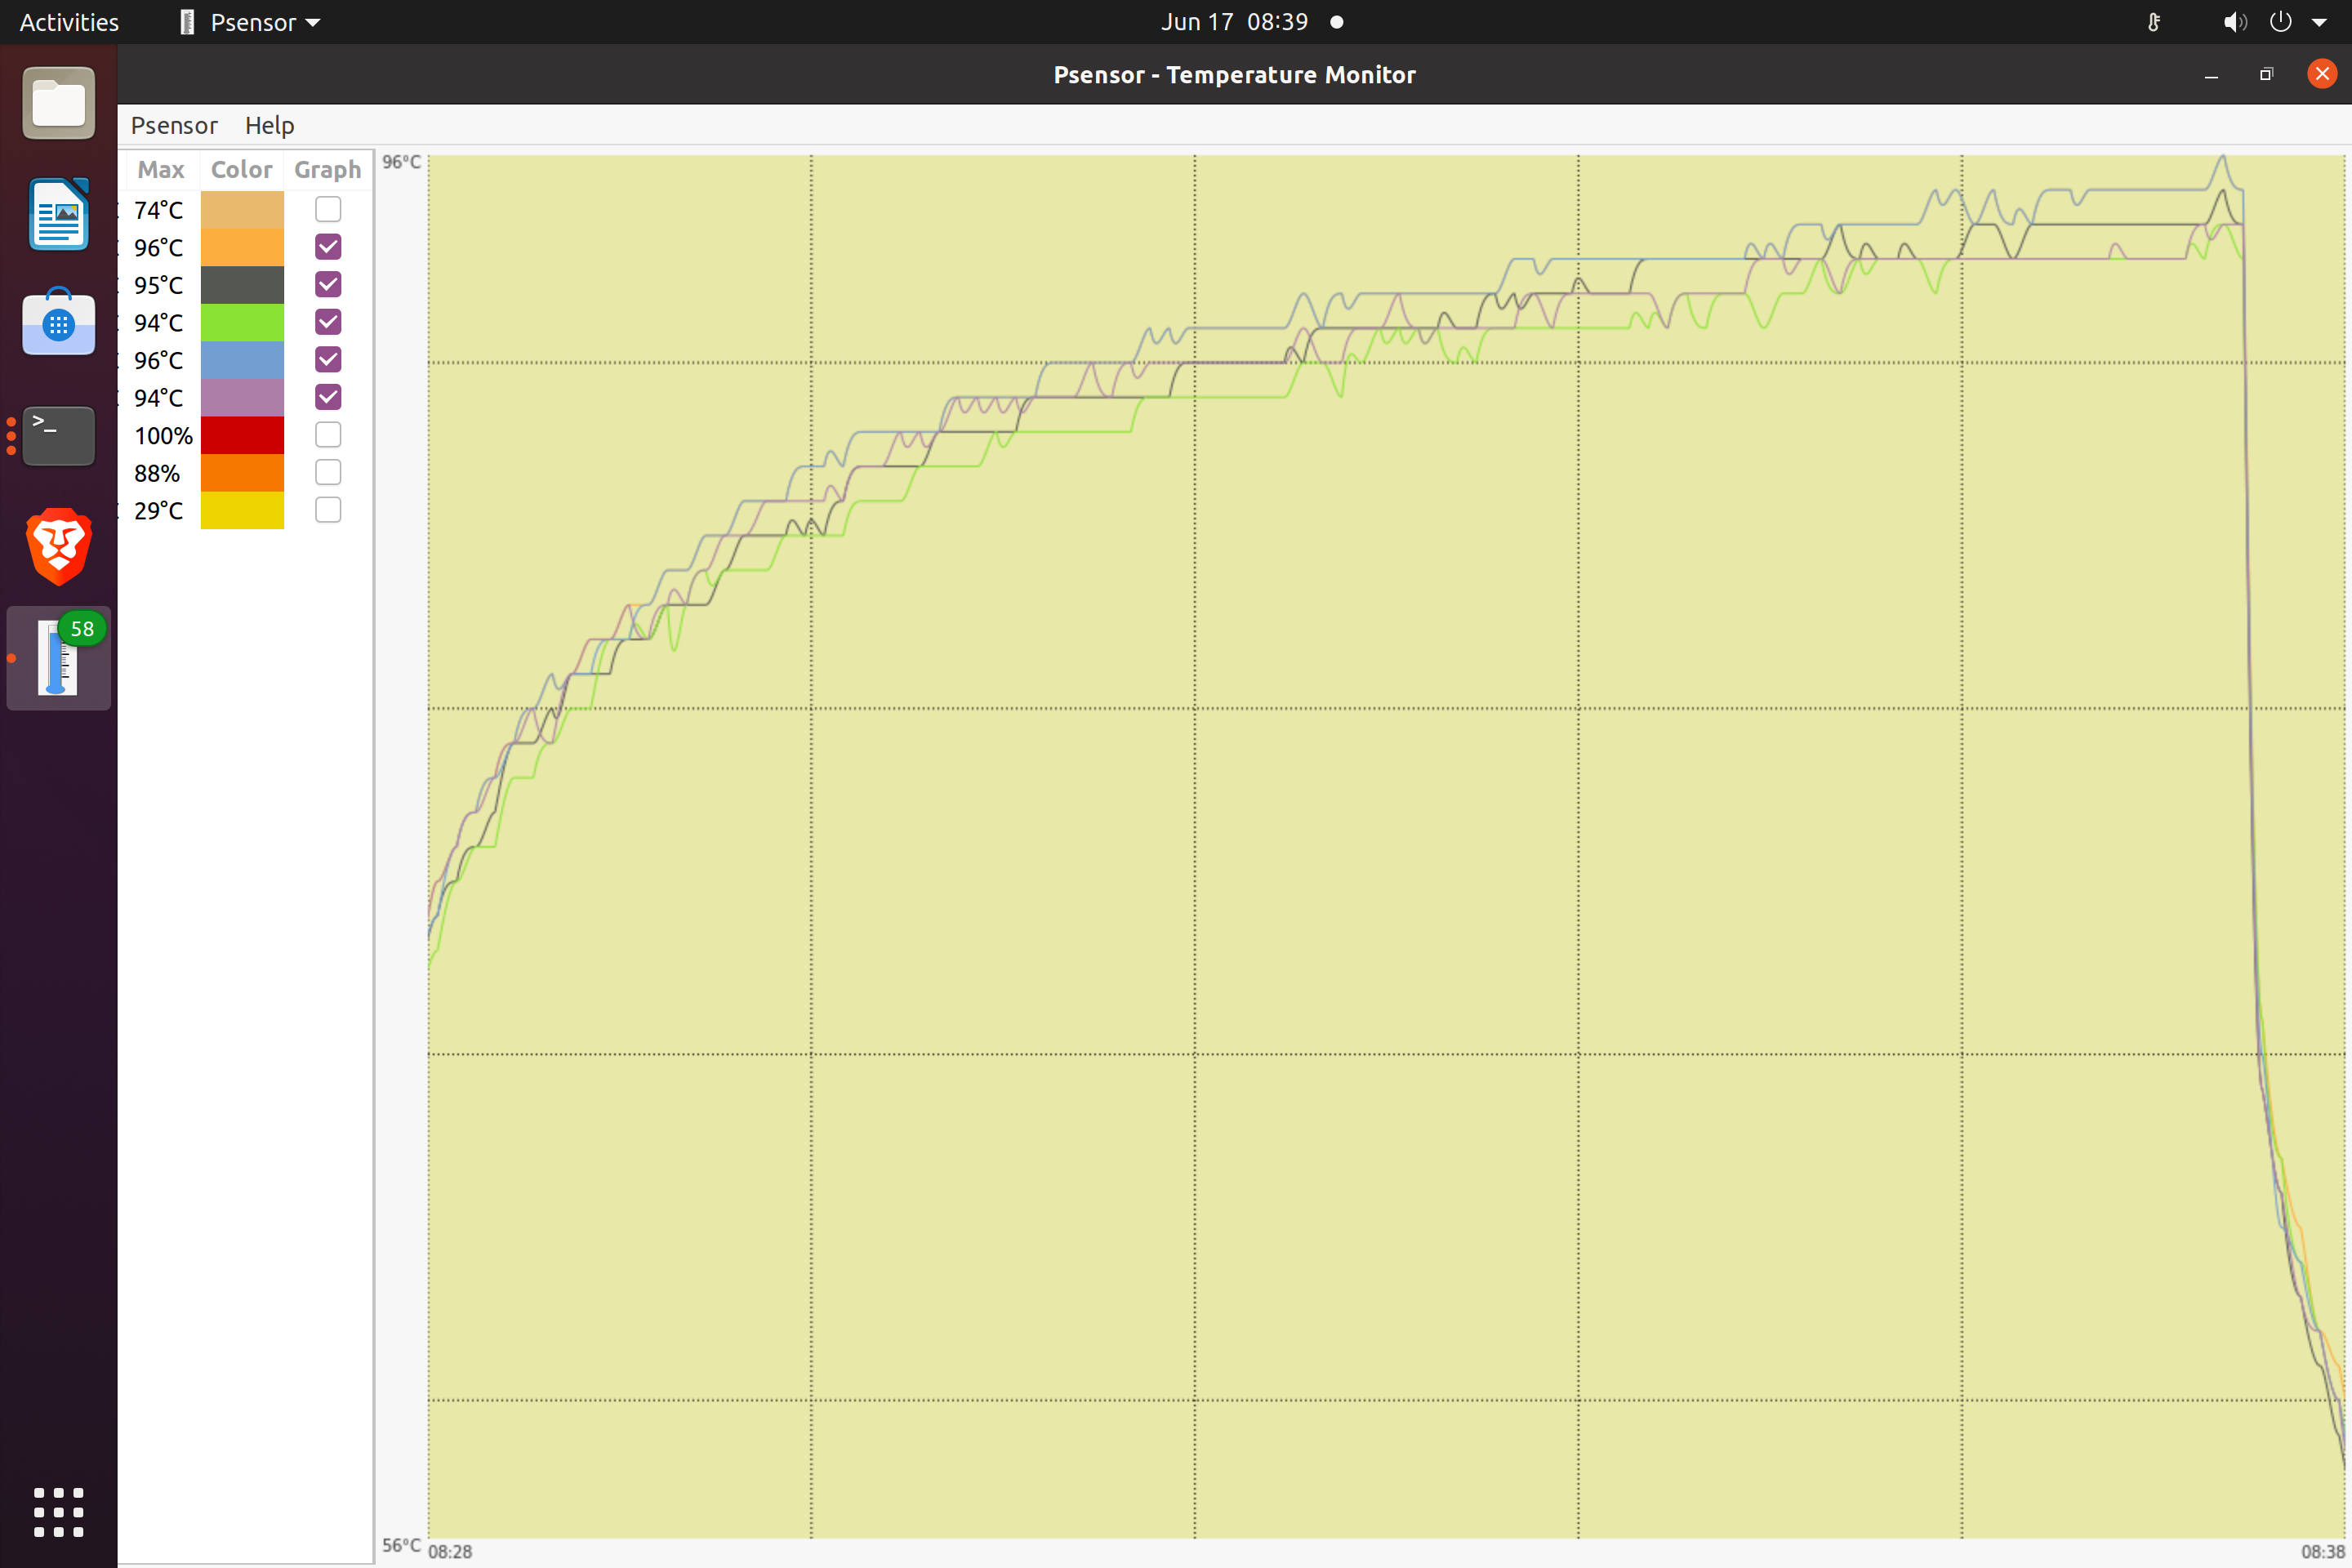Sort by the Max column header
This screenshot has width=2352, height=1568.
pos(161,169)
